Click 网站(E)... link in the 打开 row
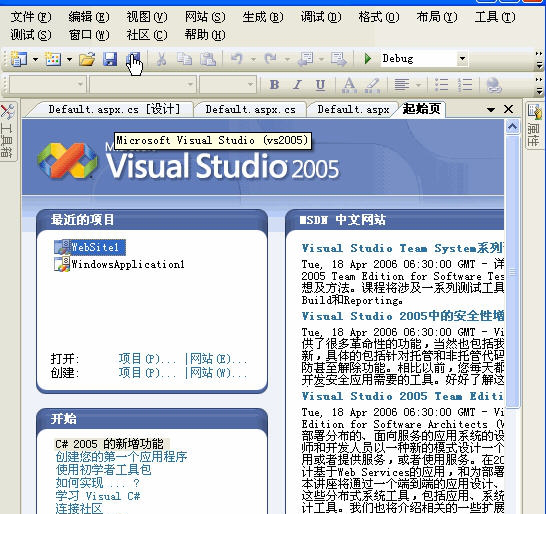This screenshot has height=534, width=546. [219, 359]
